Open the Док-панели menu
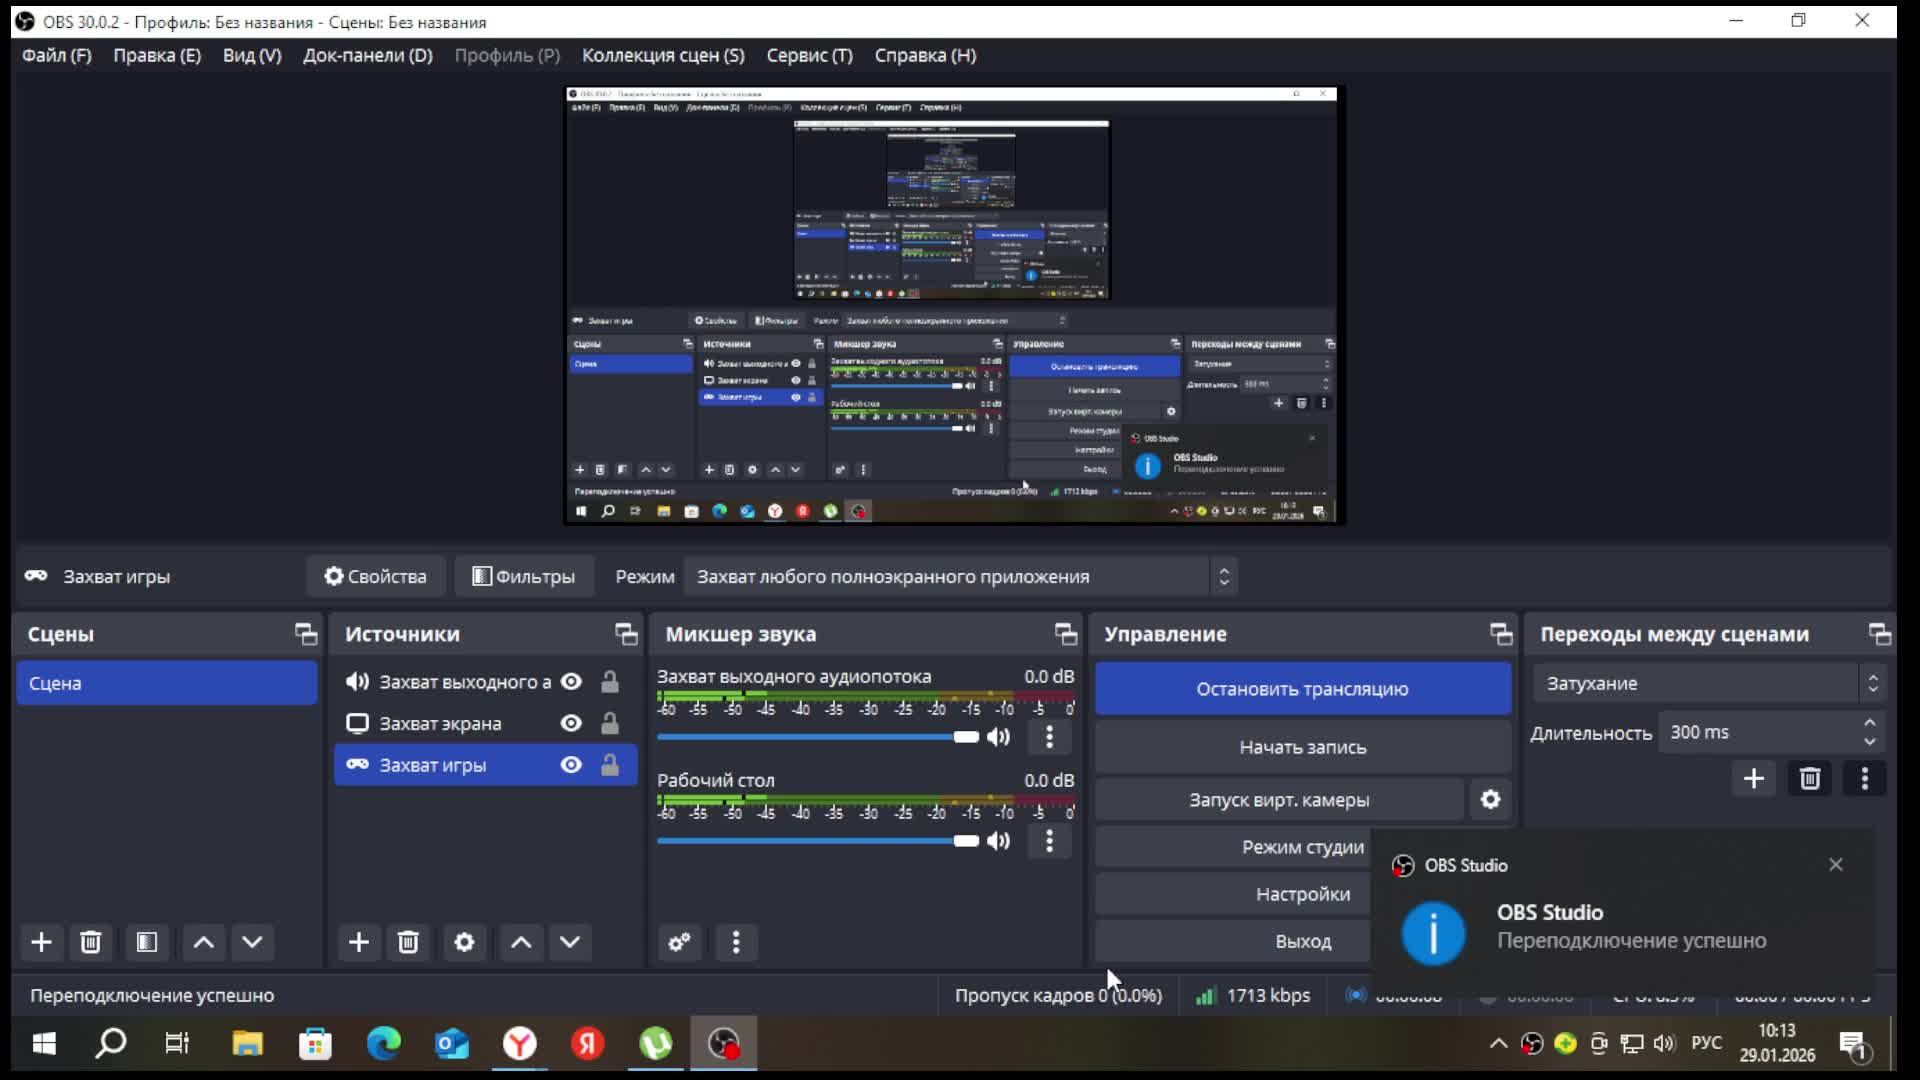Image resolution: width=1920 pixels, height=1080 pixels. [367, 56]
